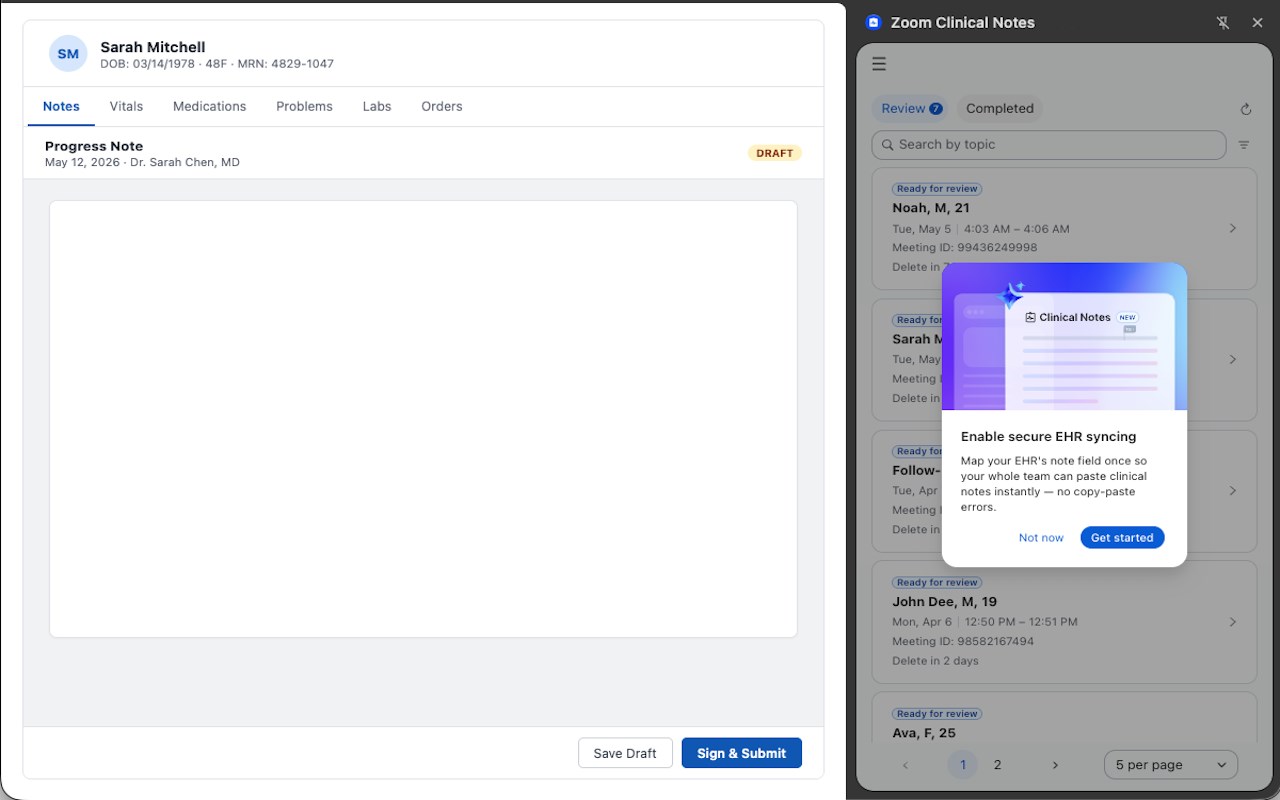Click the Zoom Clinical Notes app logo
The image size is (1280, 800).
click(873, 22)
